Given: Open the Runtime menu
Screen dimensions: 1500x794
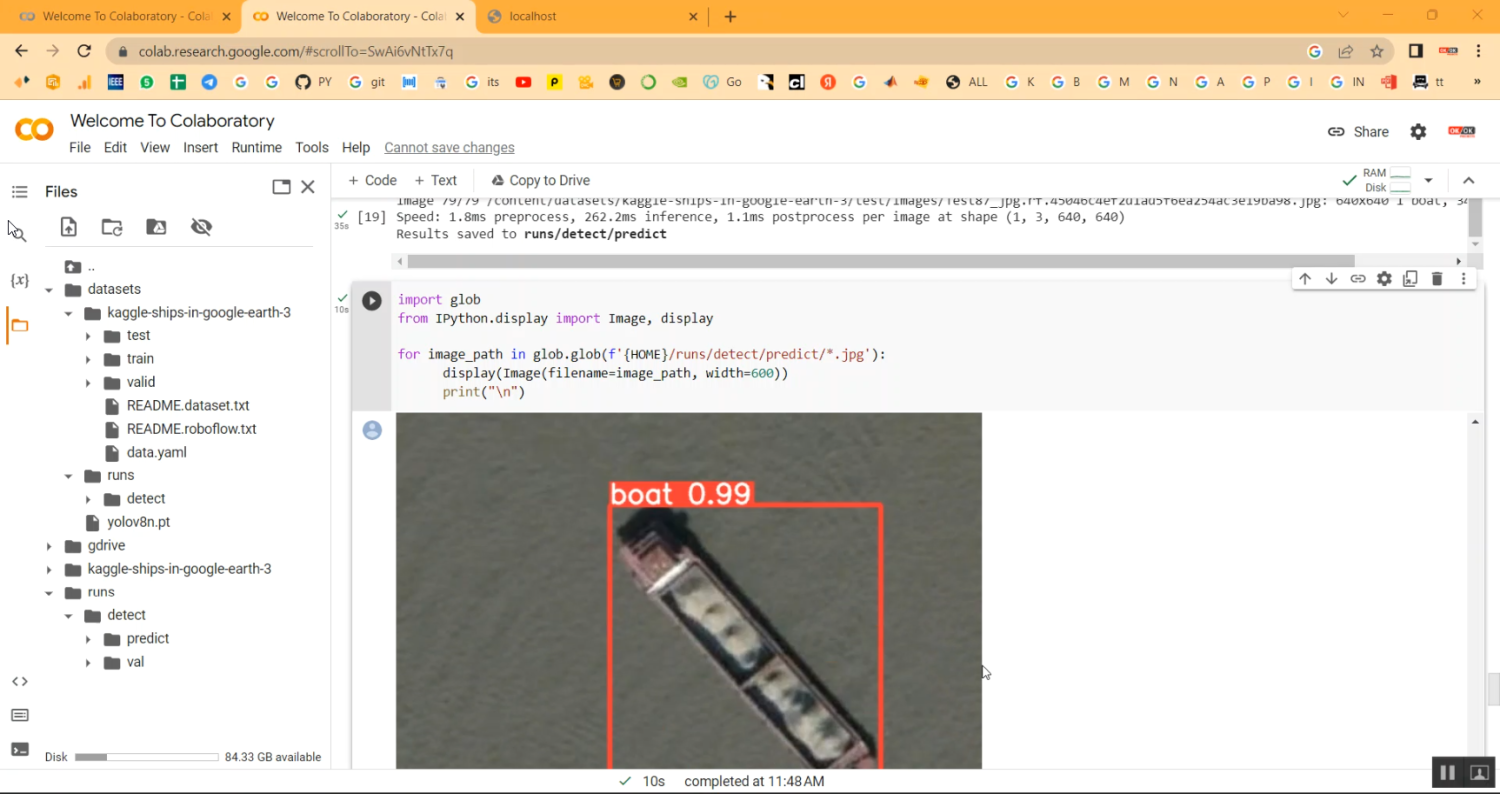Looking at the screenshot, I should (257, 147).
